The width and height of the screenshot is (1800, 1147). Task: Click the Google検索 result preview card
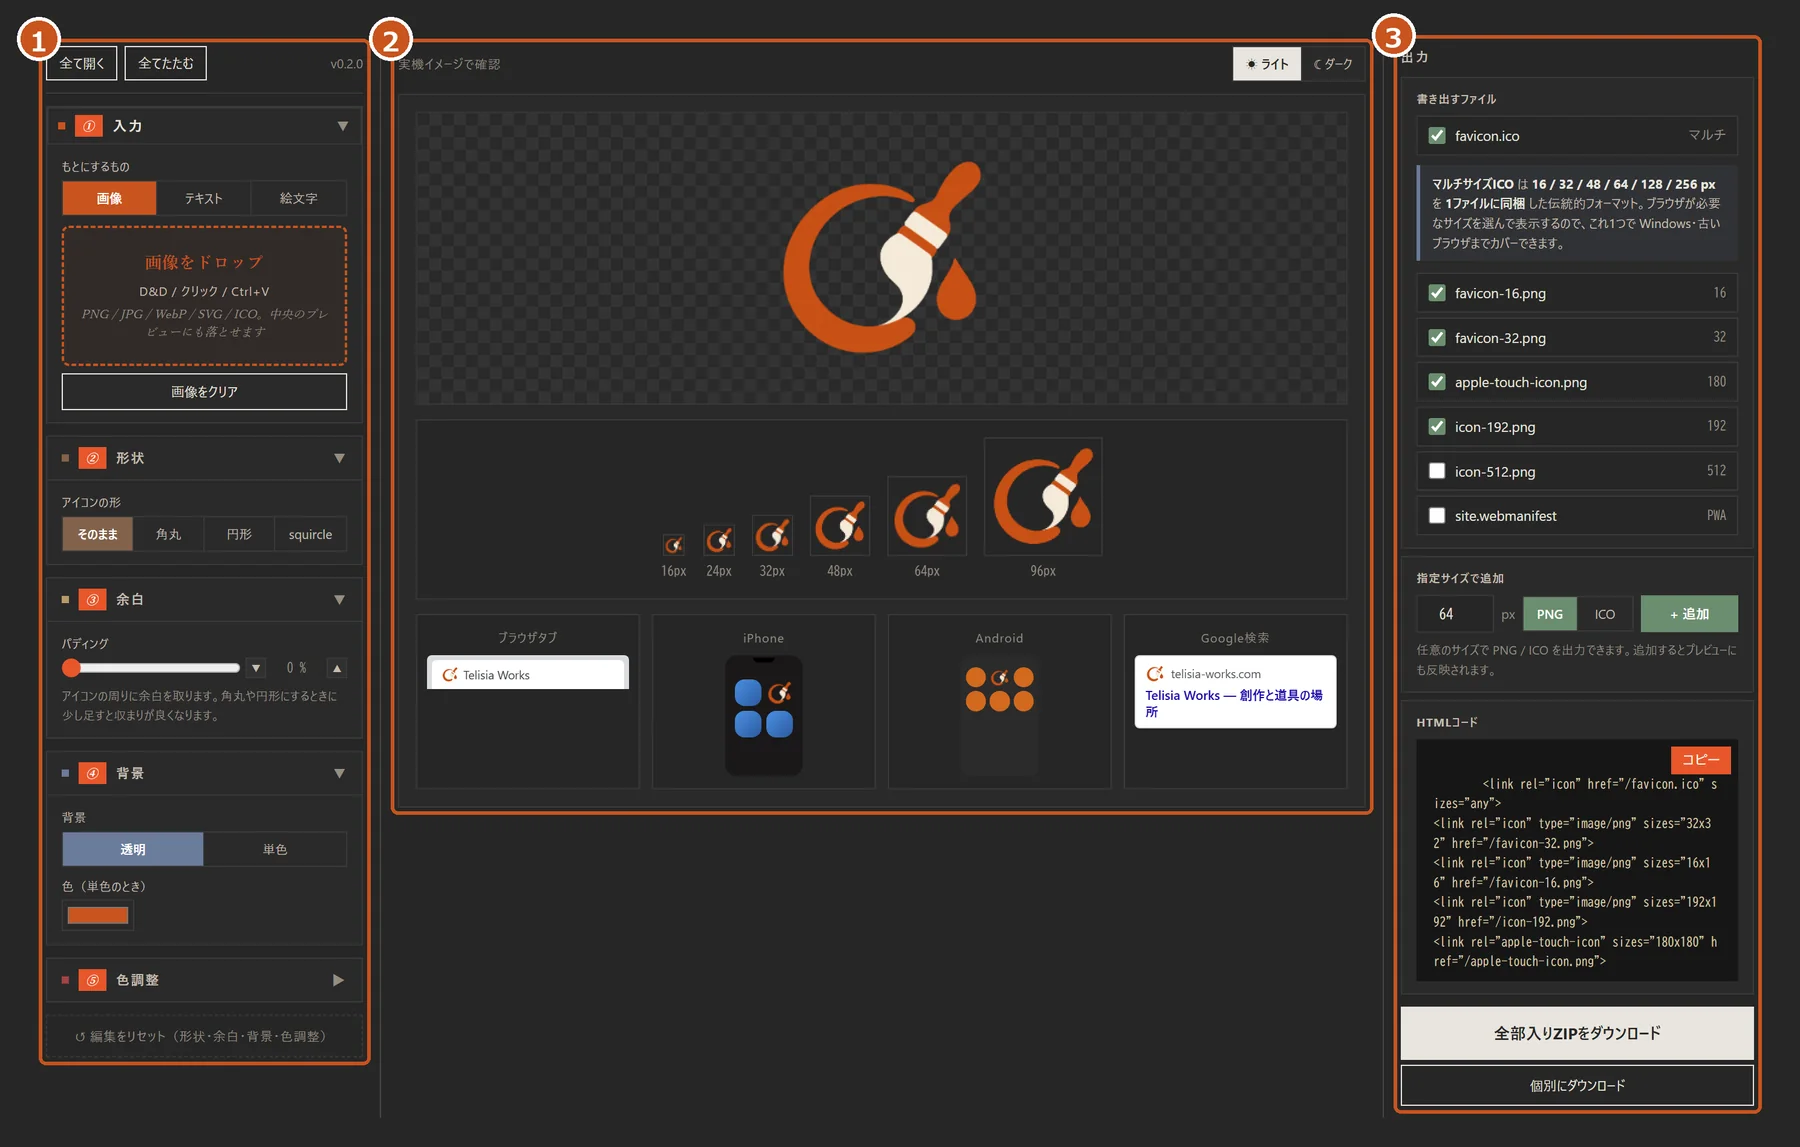tap(1235, 691)
